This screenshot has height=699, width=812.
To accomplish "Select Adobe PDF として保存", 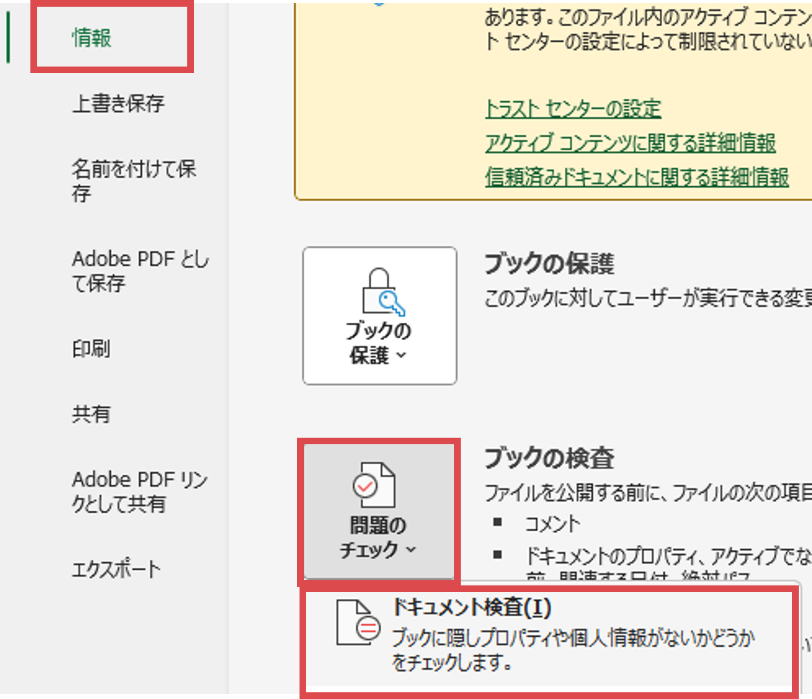I will pyautogui.click(x=140, y=270).
